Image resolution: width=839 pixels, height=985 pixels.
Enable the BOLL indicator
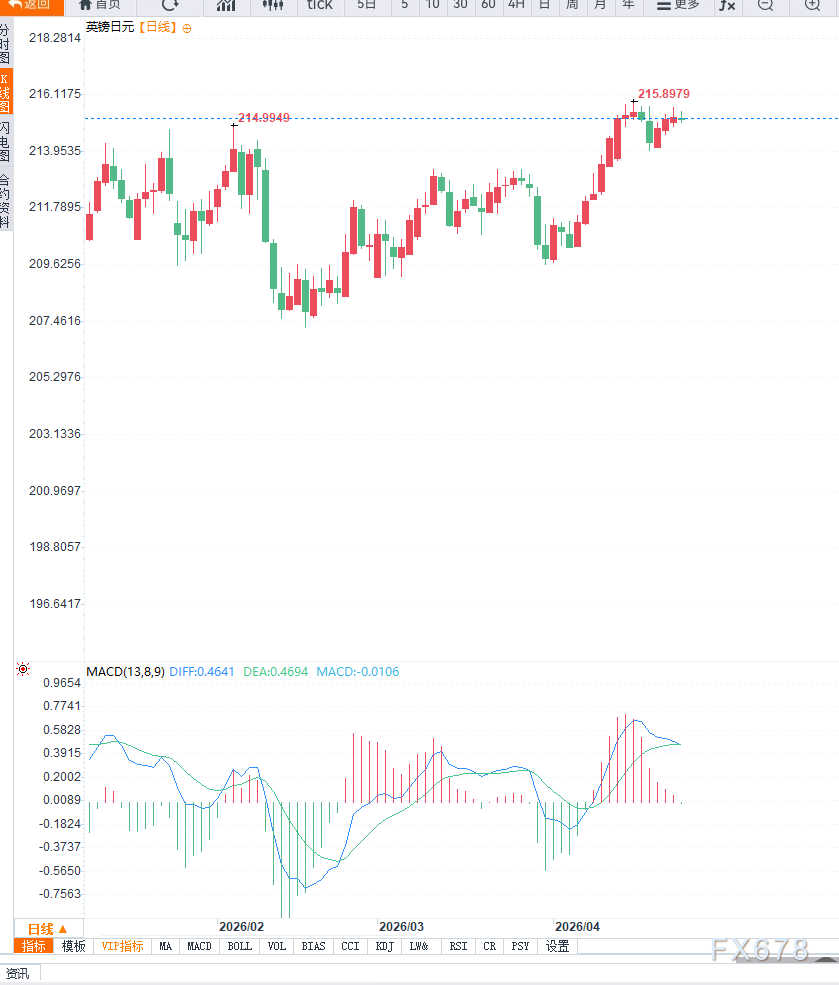(x=239, y=946)
